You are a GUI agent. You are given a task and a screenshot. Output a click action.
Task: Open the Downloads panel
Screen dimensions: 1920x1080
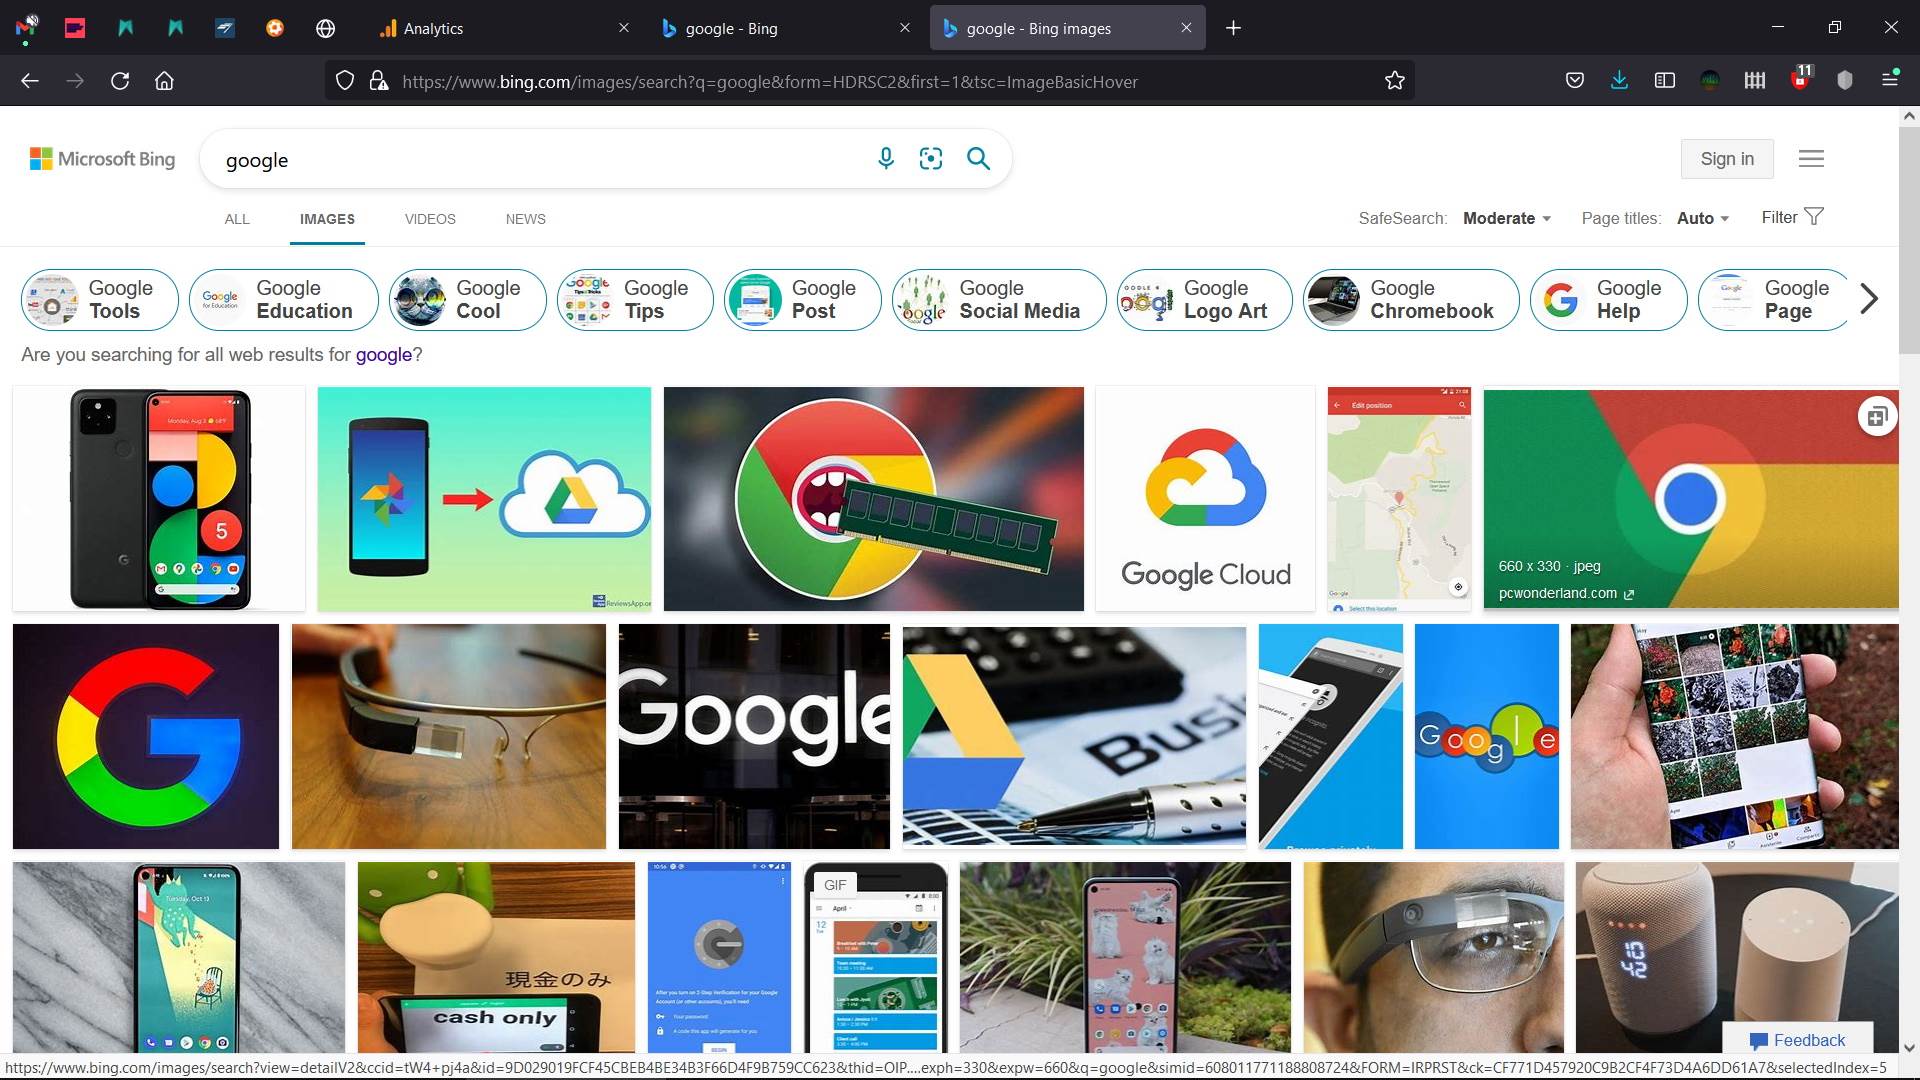(1620, 80)
